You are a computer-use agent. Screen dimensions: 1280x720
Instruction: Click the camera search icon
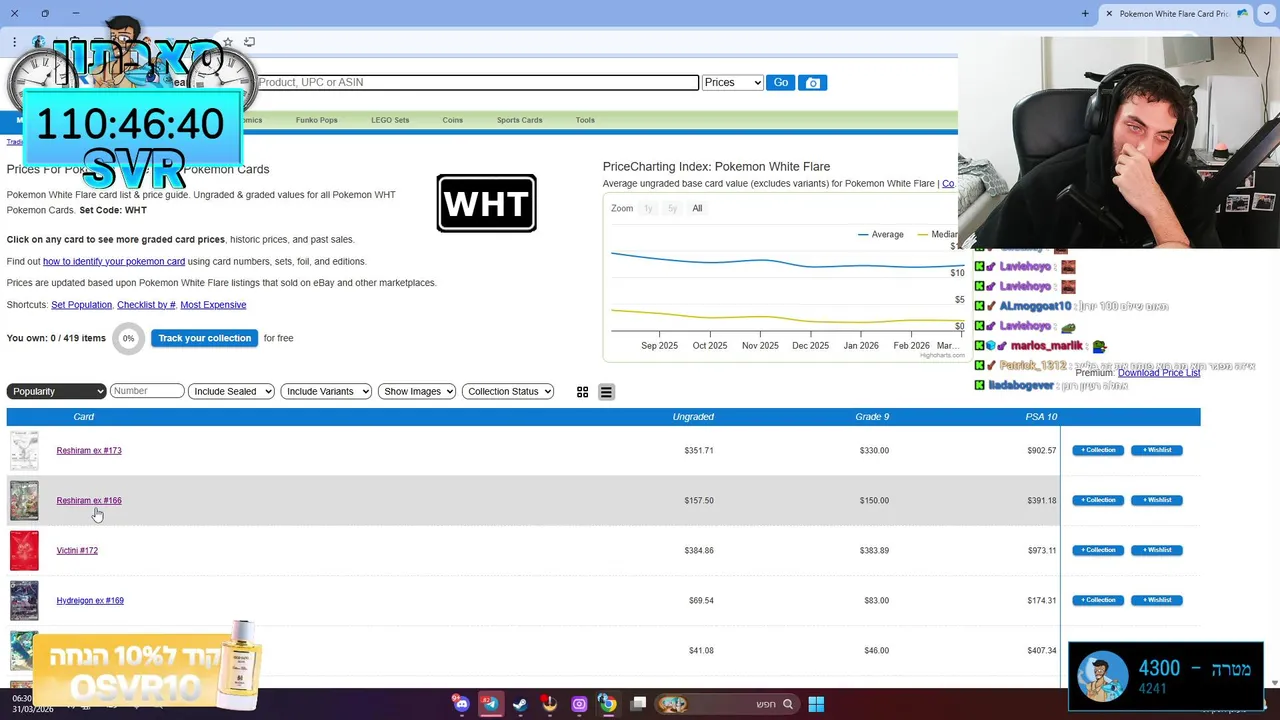(813, 83)
